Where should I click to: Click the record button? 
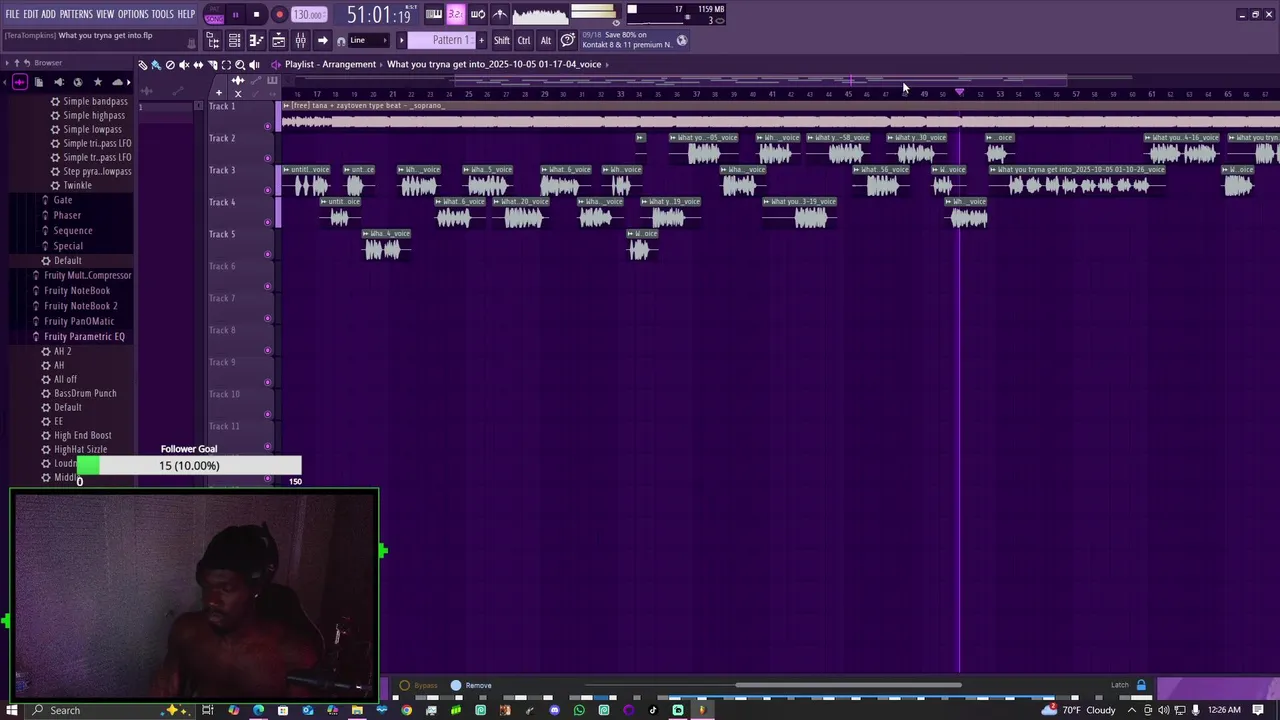279,15
